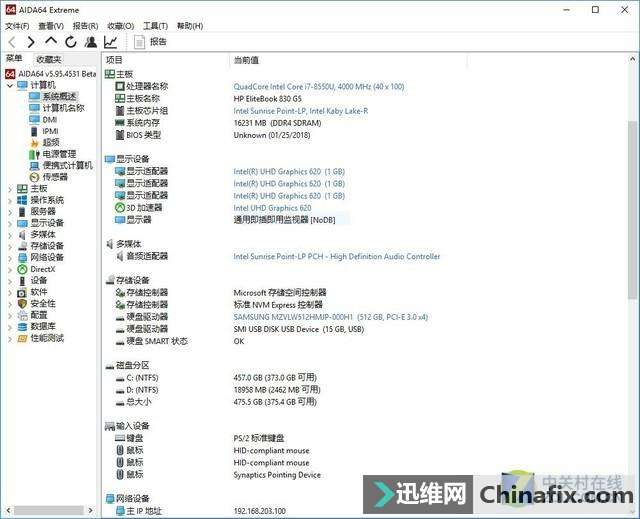This screenshot has width=640, height=519.
Task: Open QuadCore Intel Core i7-8550U link
Action: (319, 86)
